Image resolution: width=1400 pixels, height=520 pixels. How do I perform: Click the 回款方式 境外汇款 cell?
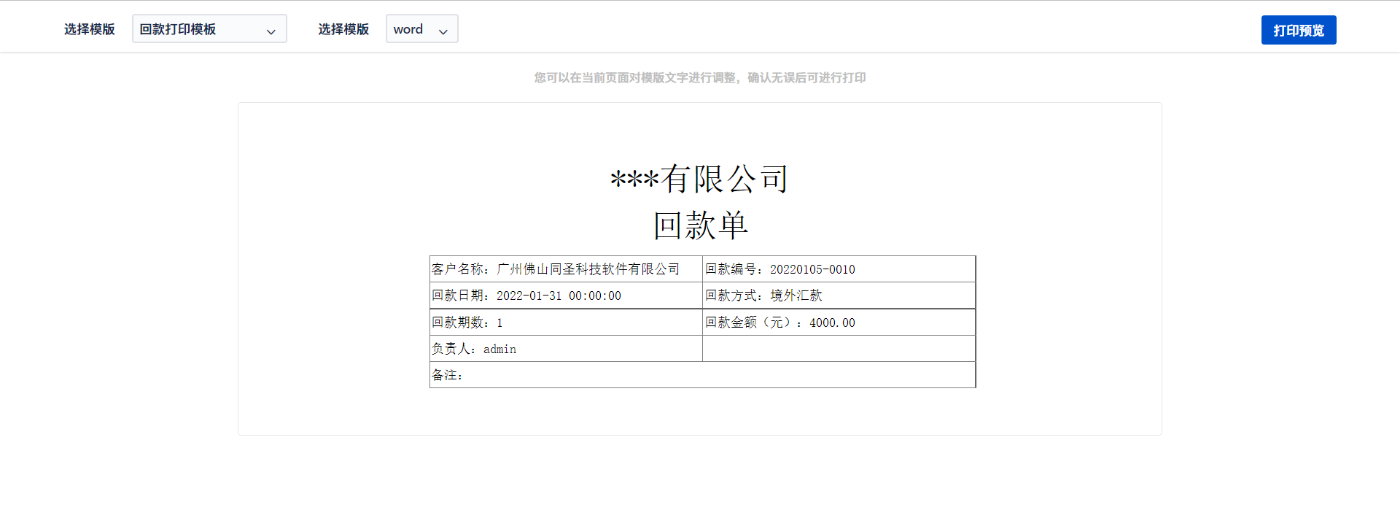(838, 296)
